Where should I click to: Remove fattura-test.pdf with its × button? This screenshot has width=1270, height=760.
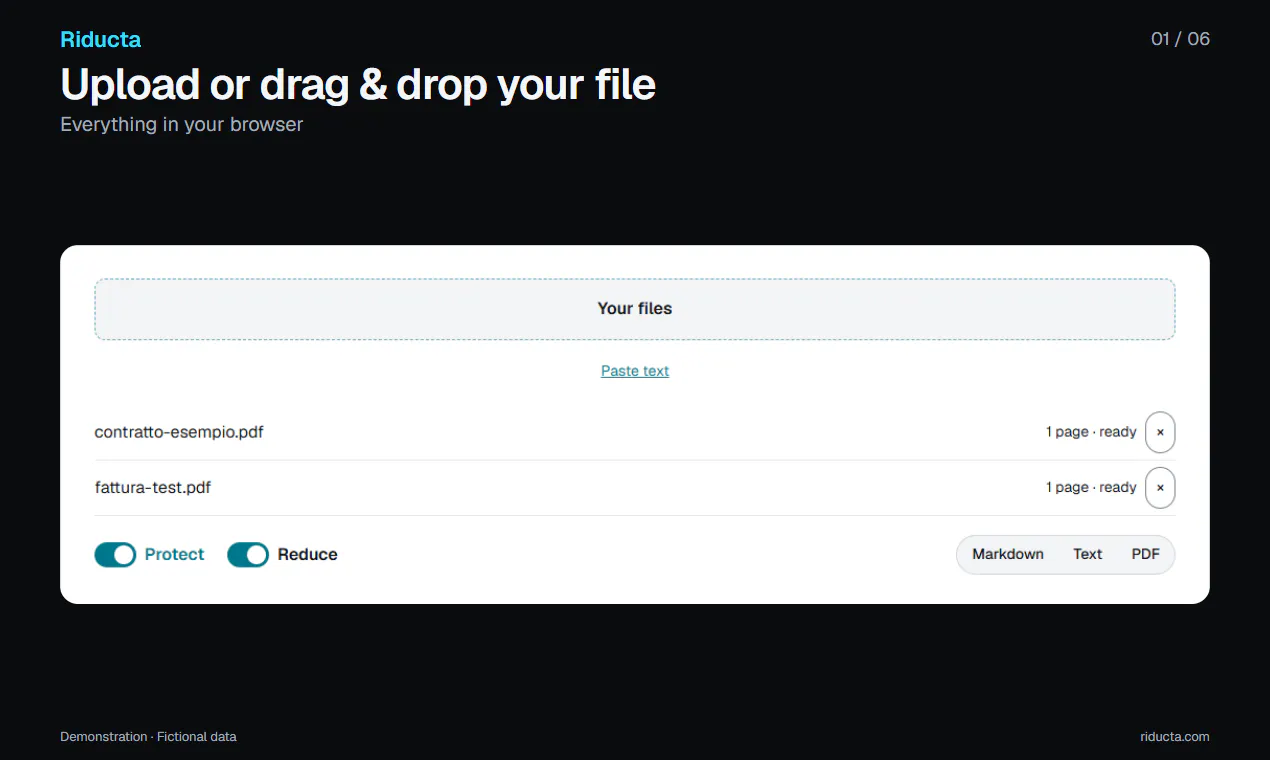[x=1160, y=488]
